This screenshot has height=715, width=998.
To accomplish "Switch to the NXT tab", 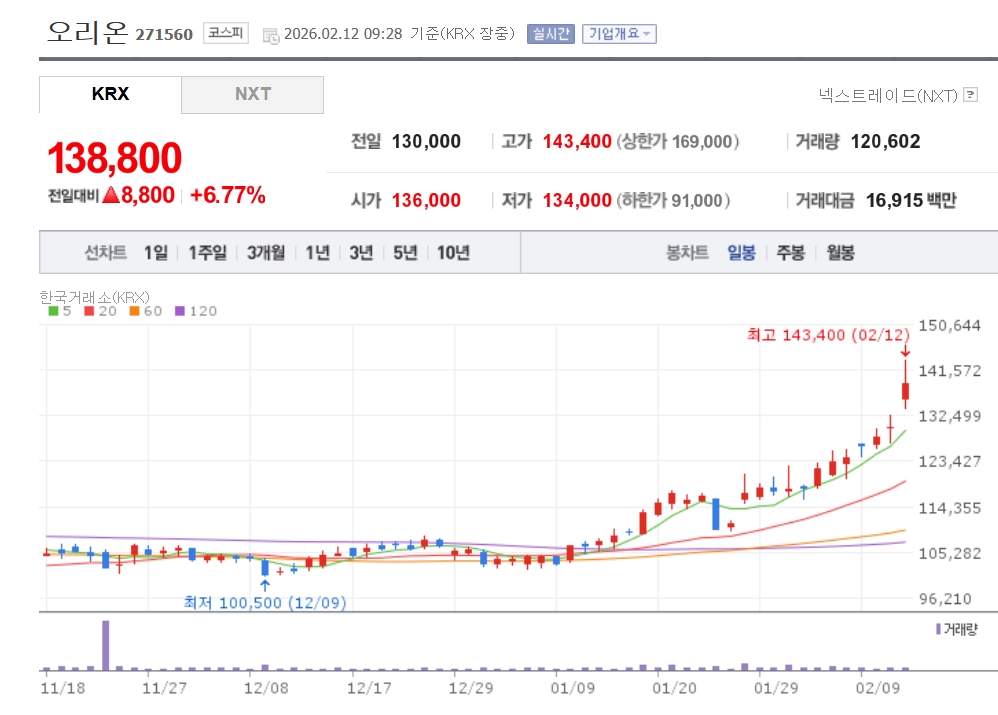I will coord(253,94).
